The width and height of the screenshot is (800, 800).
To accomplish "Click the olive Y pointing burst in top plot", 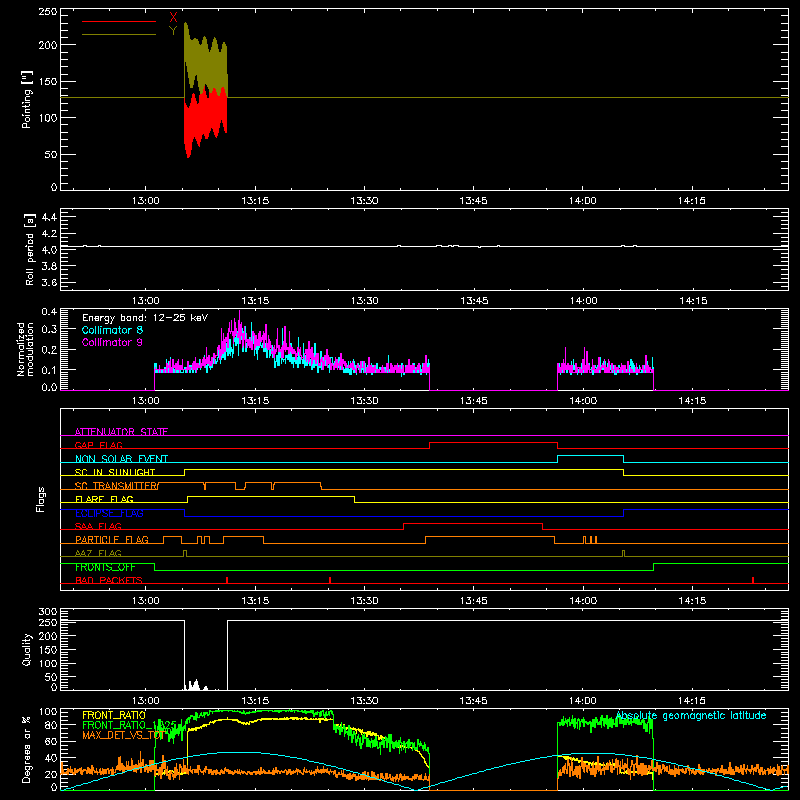I will tap(206, 59).
